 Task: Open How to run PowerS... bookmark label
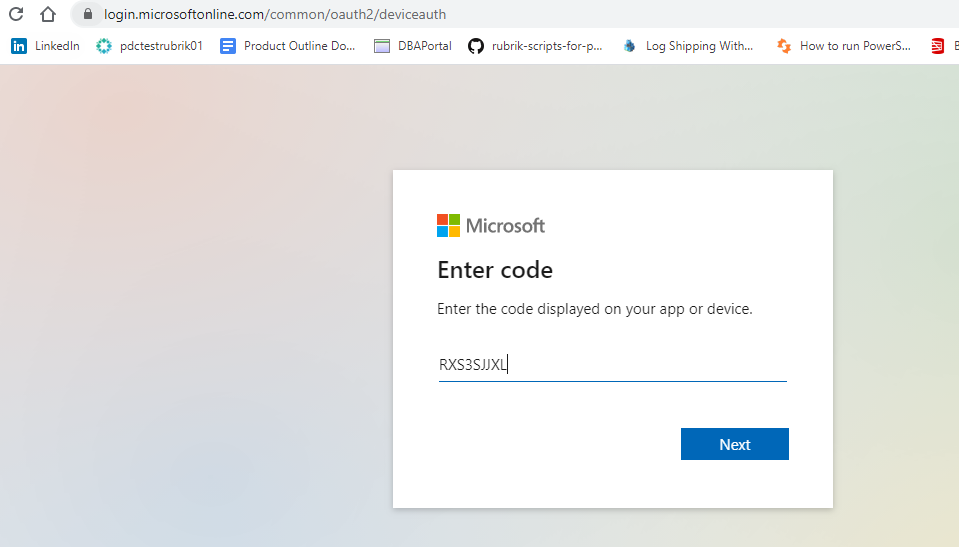(x=855, y=46)
